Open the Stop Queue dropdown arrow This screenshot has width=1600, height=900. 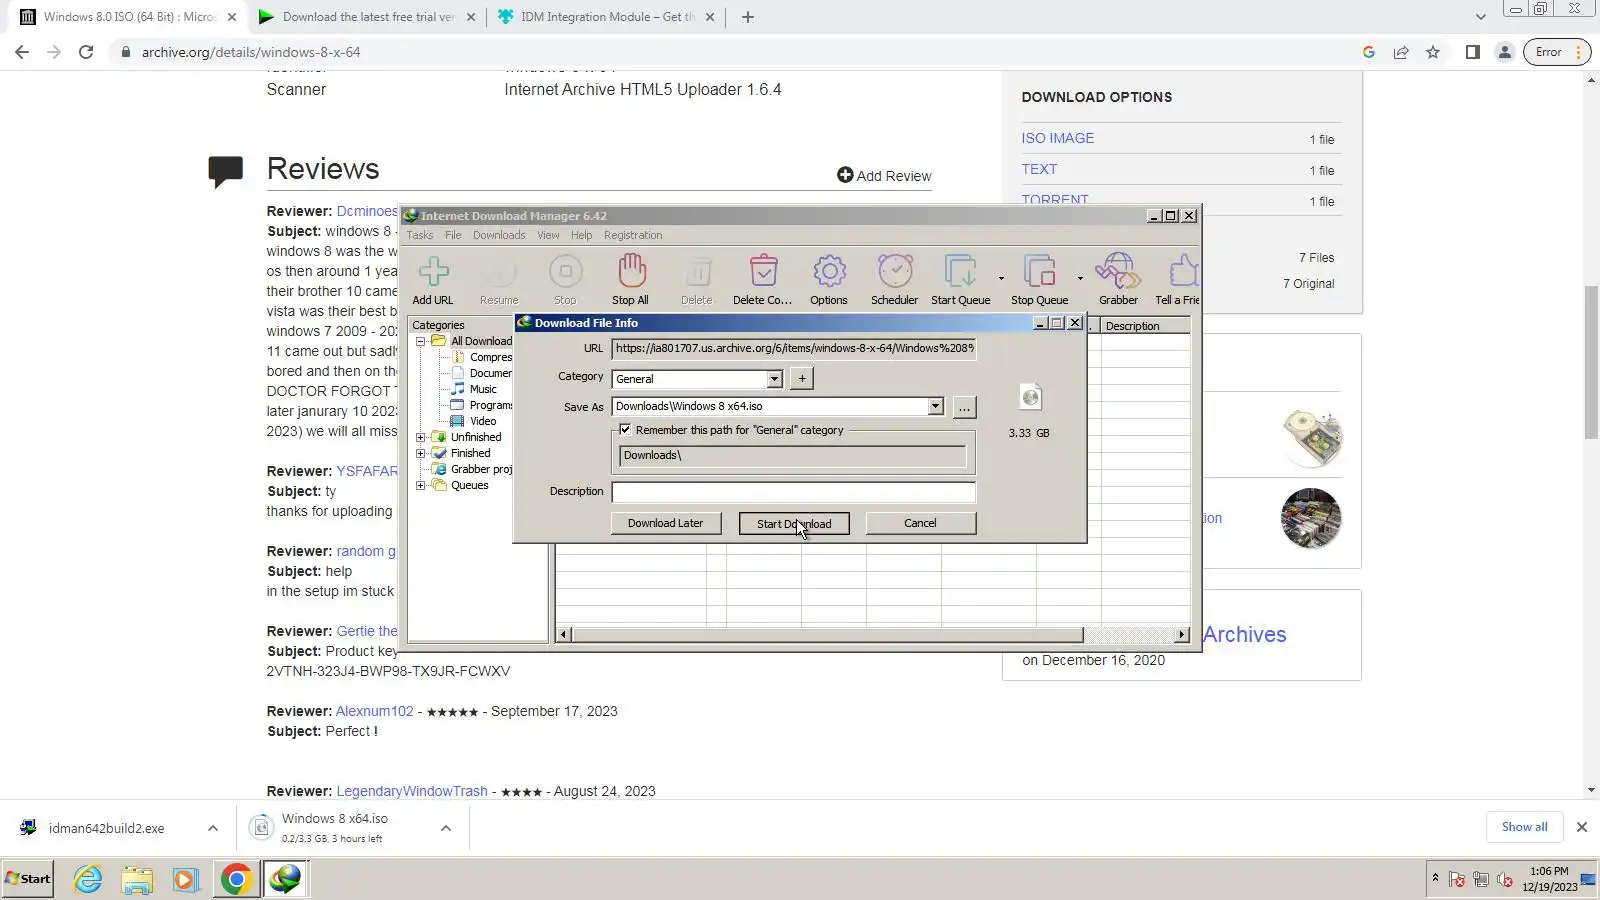click(1080, 278)
